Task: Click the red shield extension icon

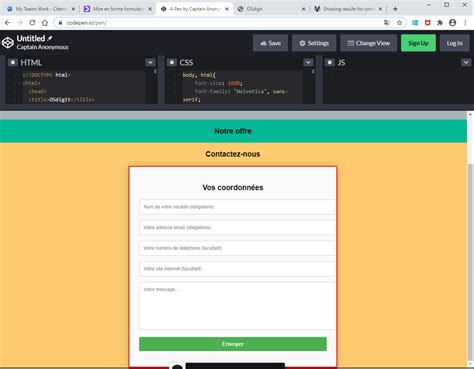Action: (x=427, y=23)
